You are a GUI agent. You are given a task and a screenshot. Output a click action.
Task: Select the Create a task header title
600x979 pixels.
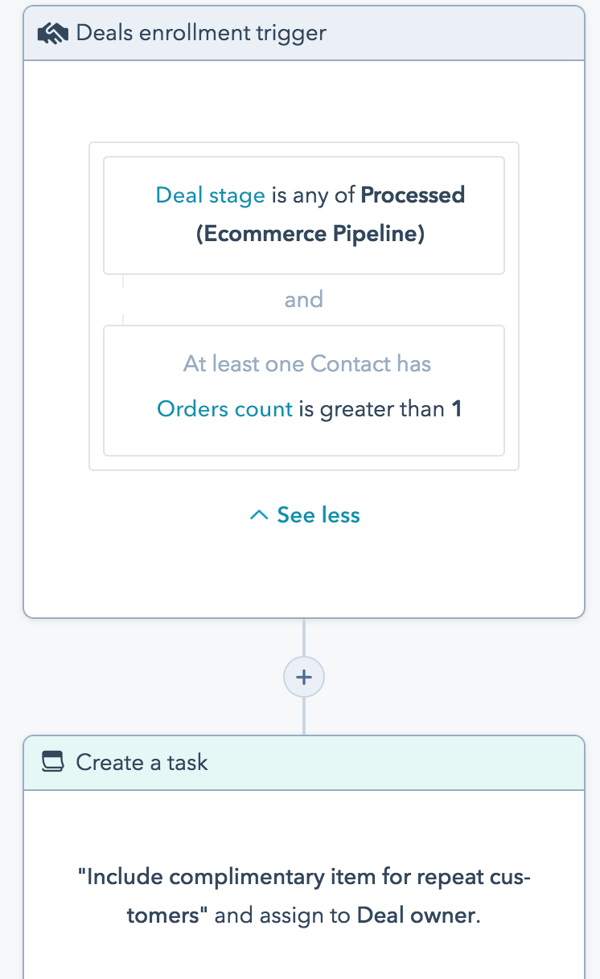click(141, 762)
